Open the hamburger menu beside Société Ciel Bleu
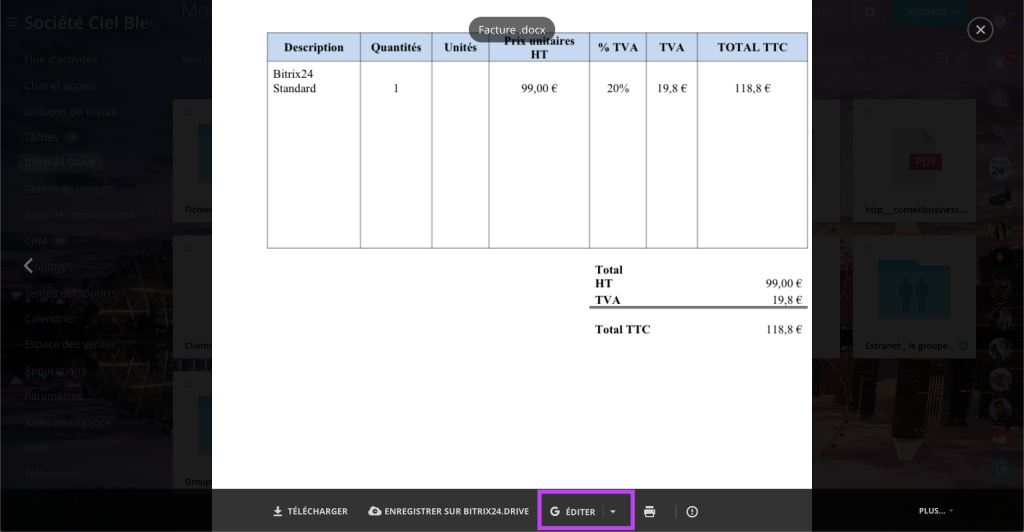 [x=12, y=22]
